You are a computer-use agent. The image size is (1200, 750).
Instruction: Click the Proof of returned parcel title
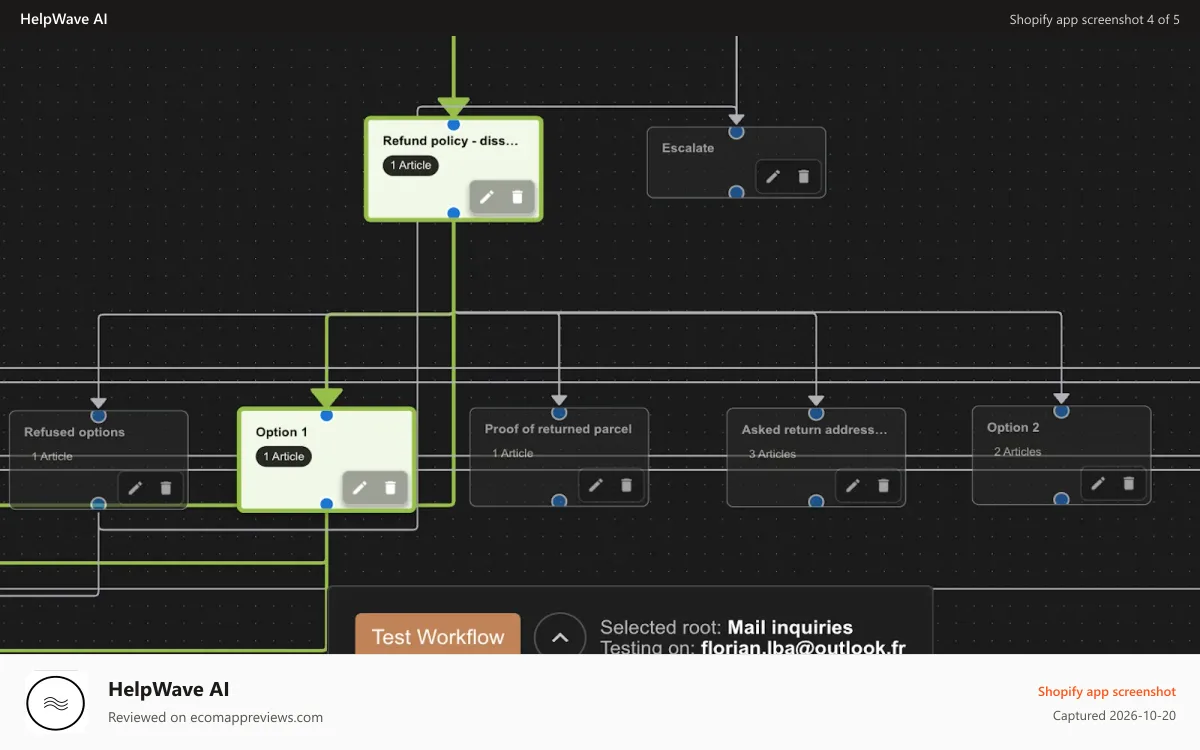[x=558, y=429]
